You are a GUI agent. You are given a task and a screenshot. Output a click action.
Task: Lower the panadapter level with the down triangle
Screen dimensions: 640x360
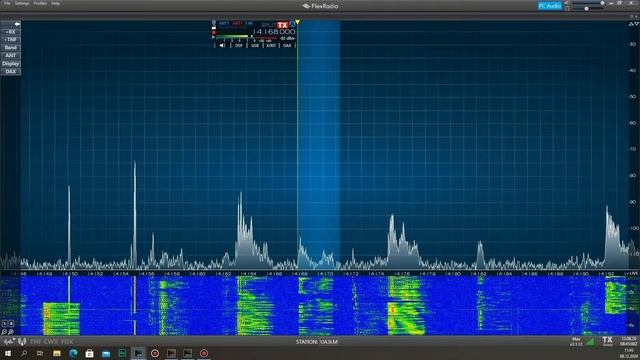[x=637, y=24]
